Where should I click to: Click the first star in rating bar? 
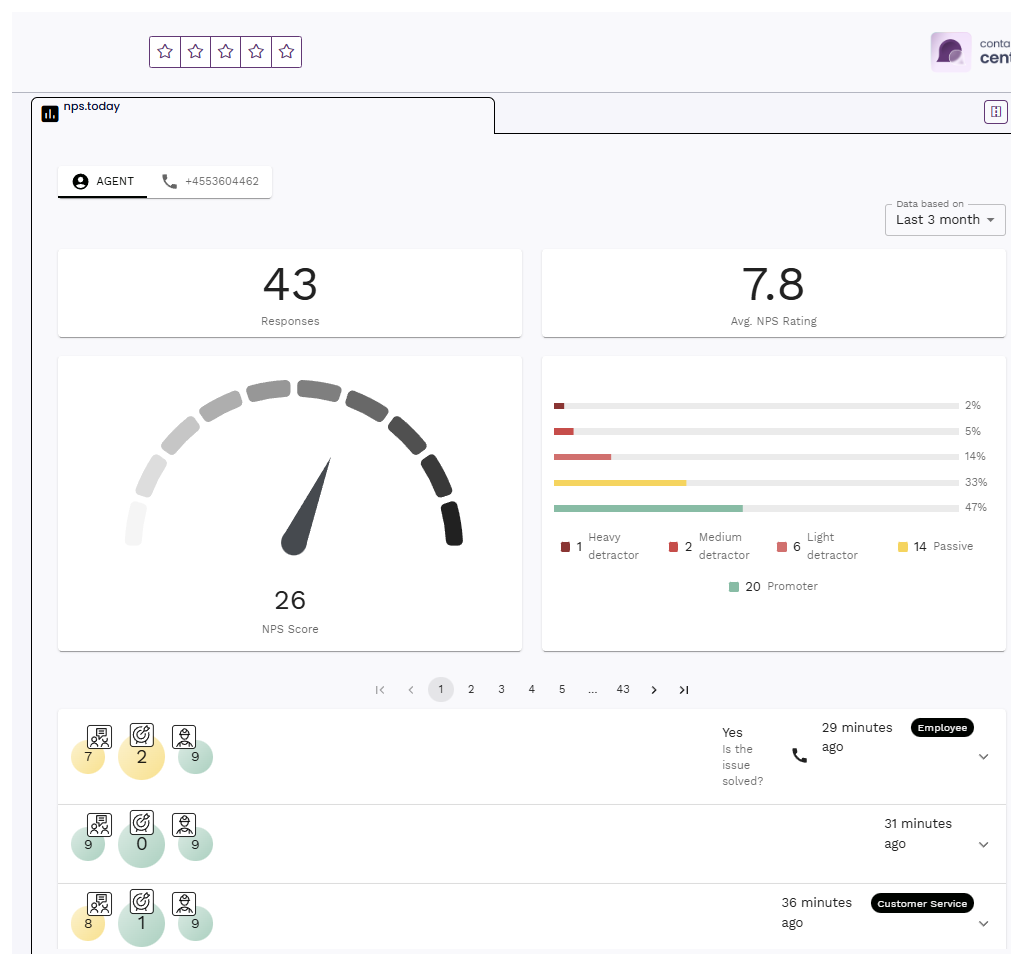(165, 52)
